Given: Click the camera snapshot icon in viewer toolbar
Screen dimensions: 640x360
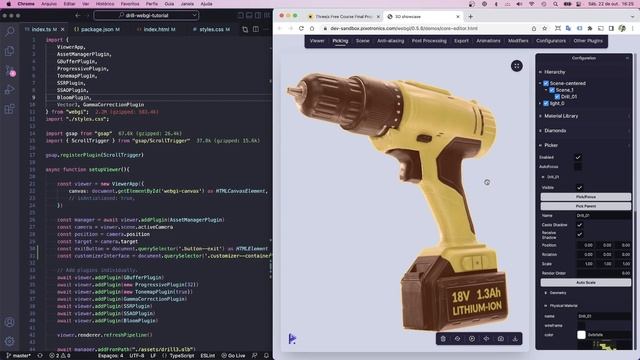Looking at the screenshot, I should pyautogui.click(x=501, y=339).
